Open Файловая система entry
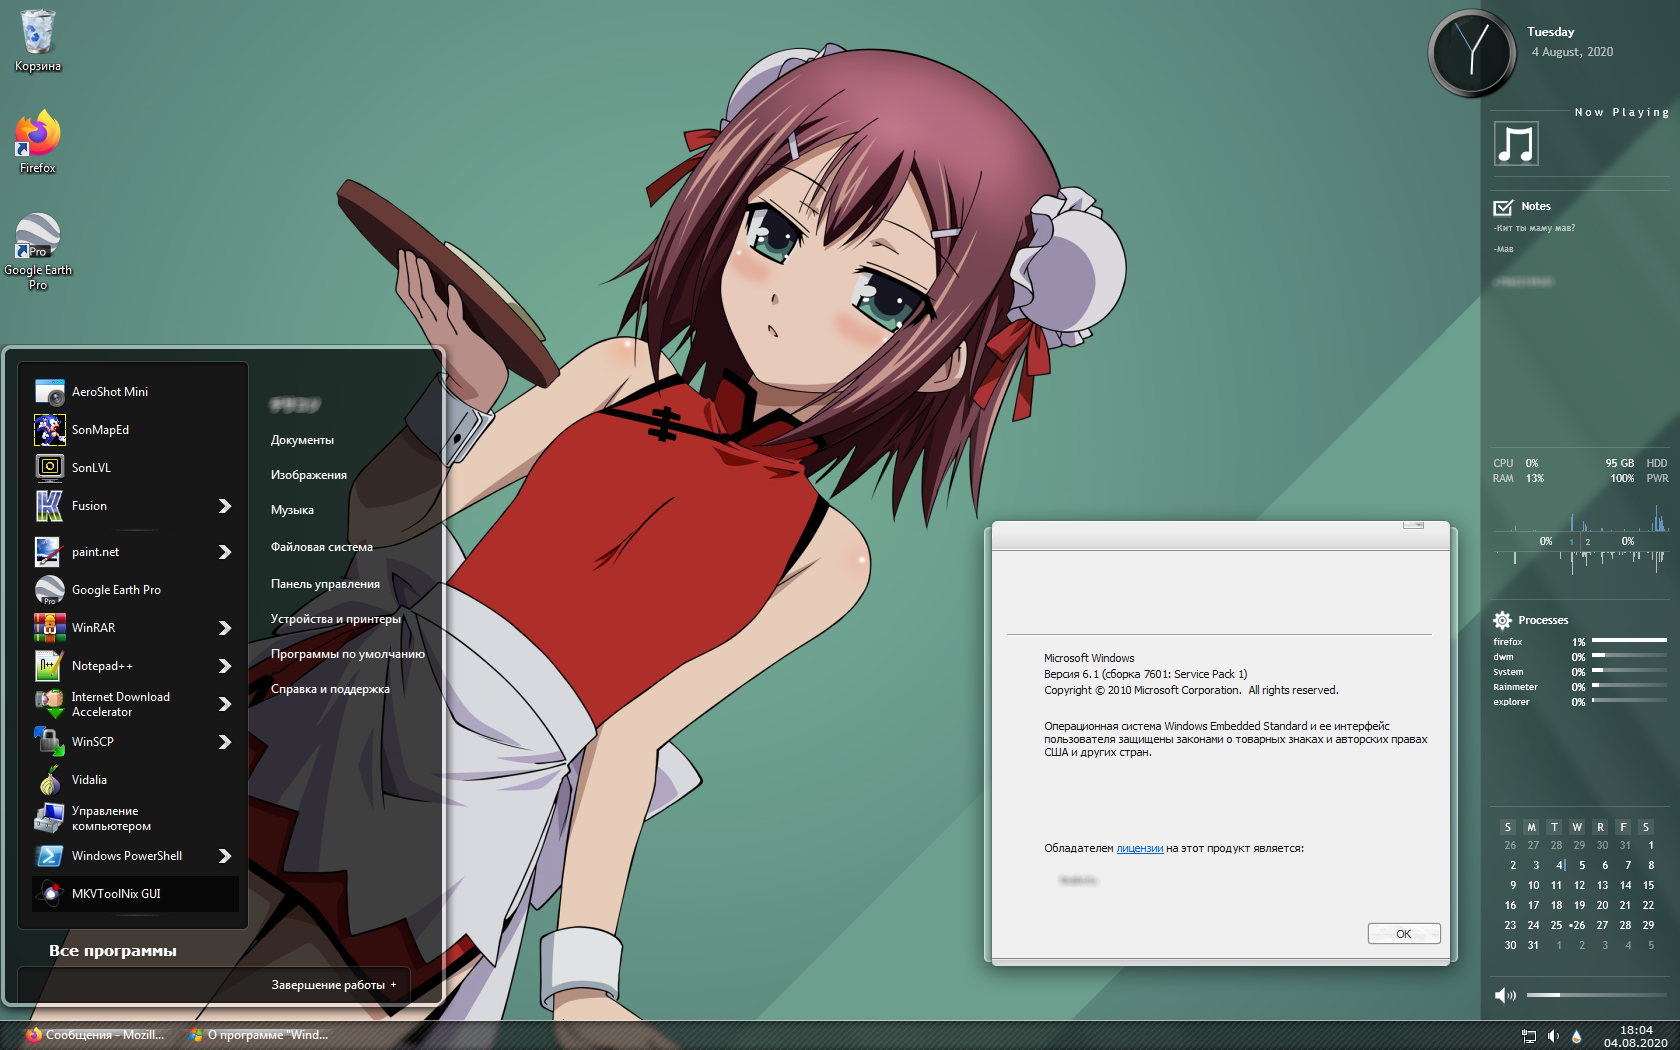The height and width of the screenshot is (1050, 1680). coord(321,547)
